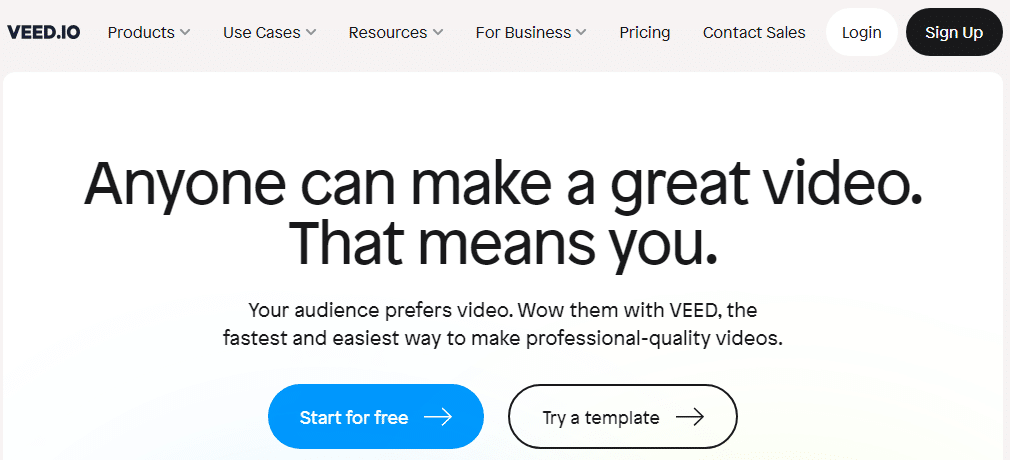Expand the Products chevron arrow
This screenshot has width=1010, height=460.
[185, 33]
